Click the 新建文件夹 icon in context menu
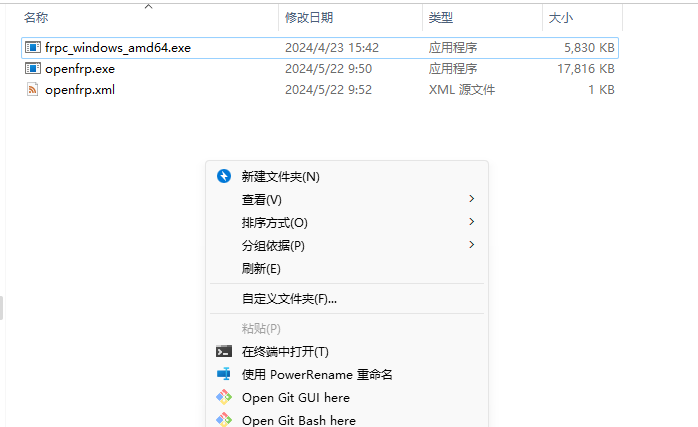 tap(224, 176)
